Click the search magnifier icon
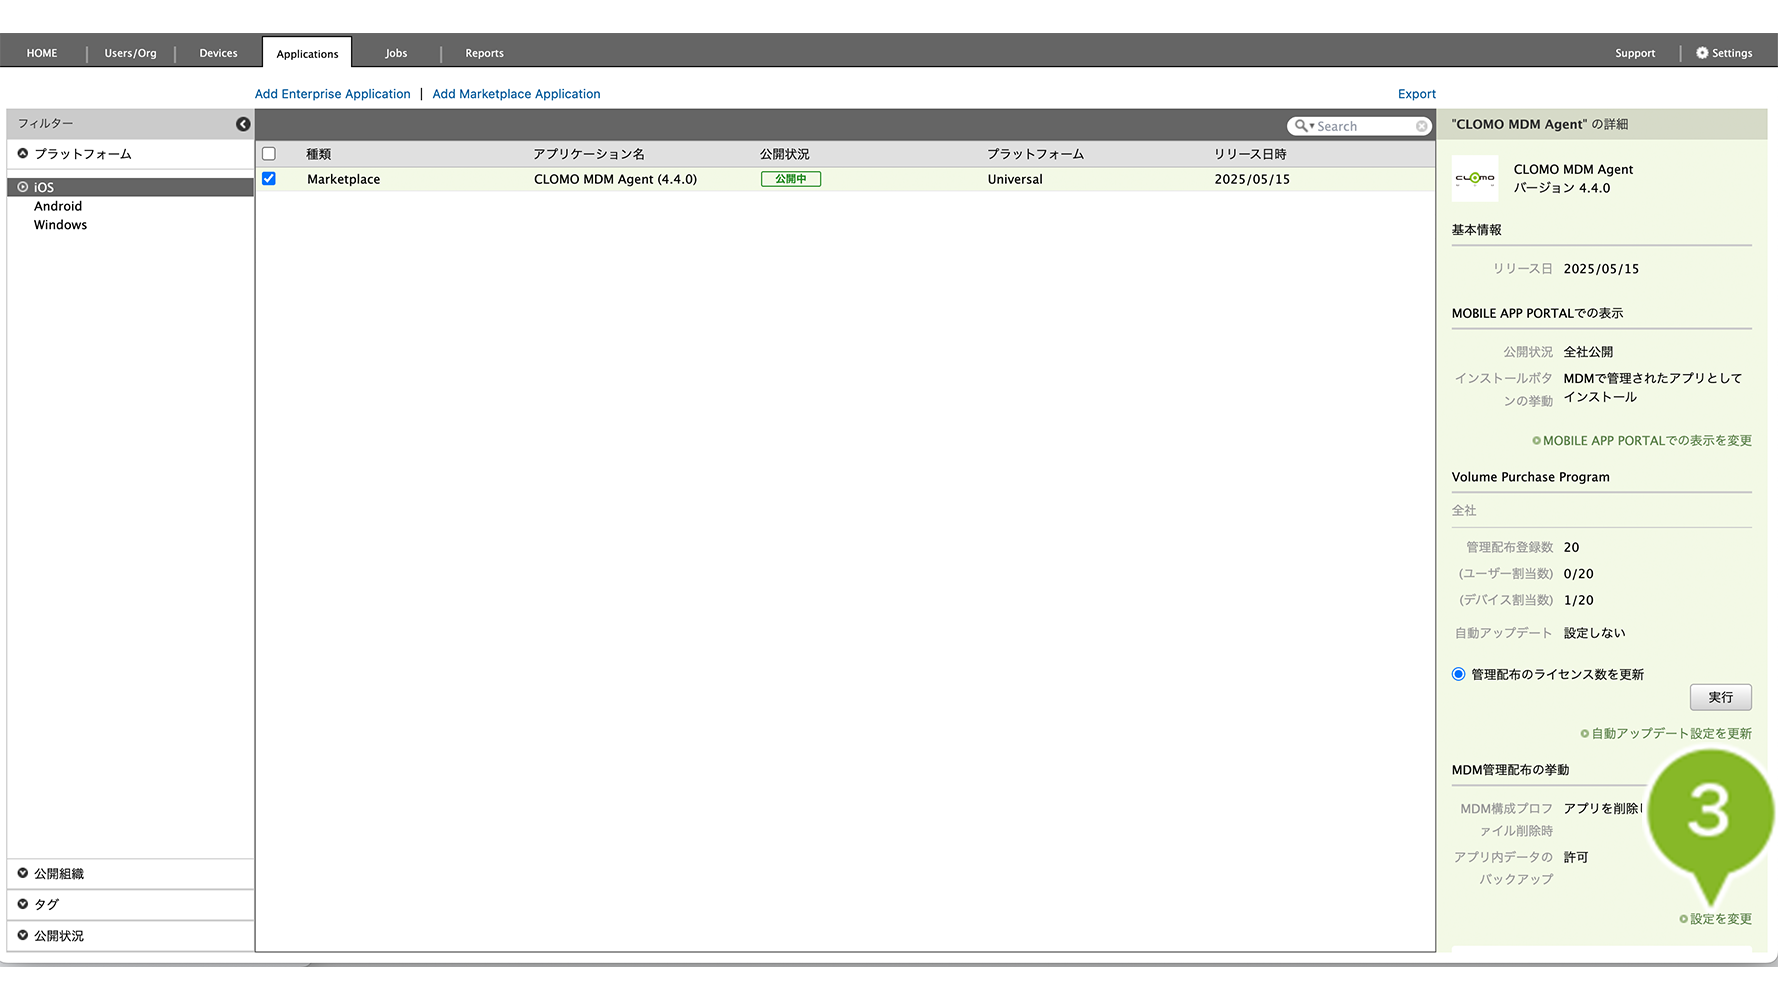Image resolution: width=1778 pixels, height=1000 pixels. (x=1300, y=126)
